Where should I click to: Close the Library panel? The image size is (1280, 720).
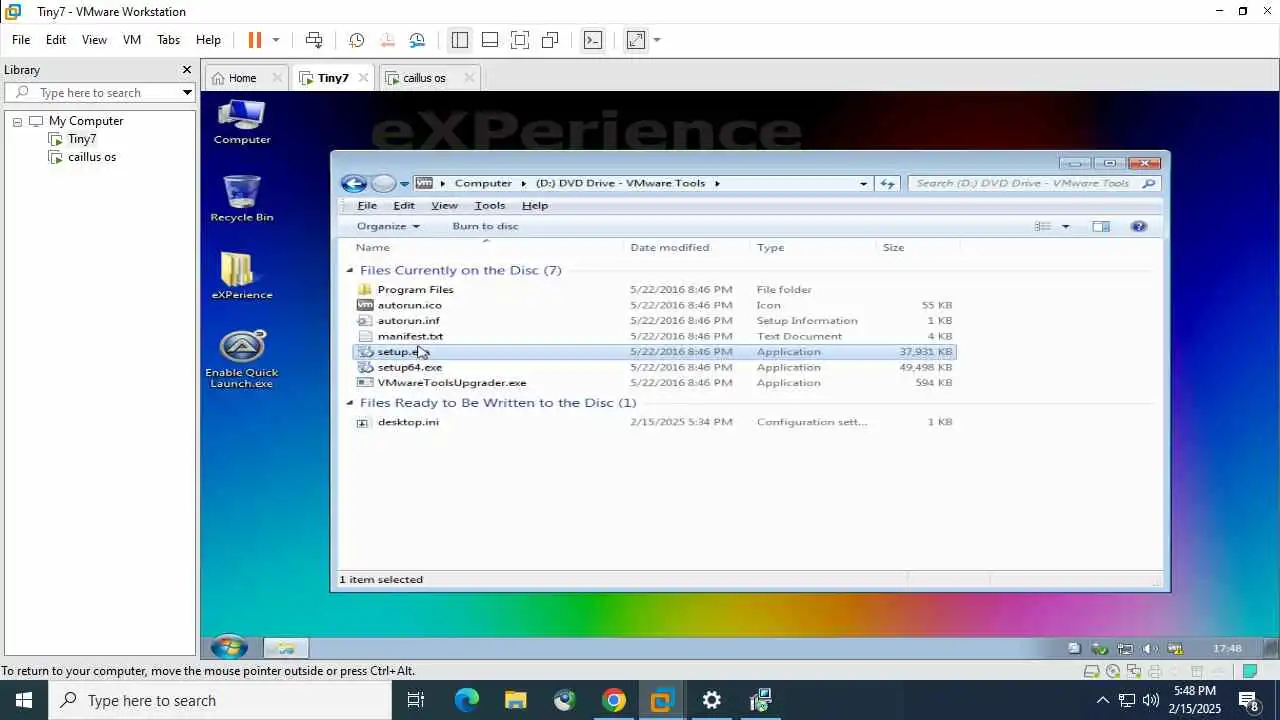coord(186,70)
